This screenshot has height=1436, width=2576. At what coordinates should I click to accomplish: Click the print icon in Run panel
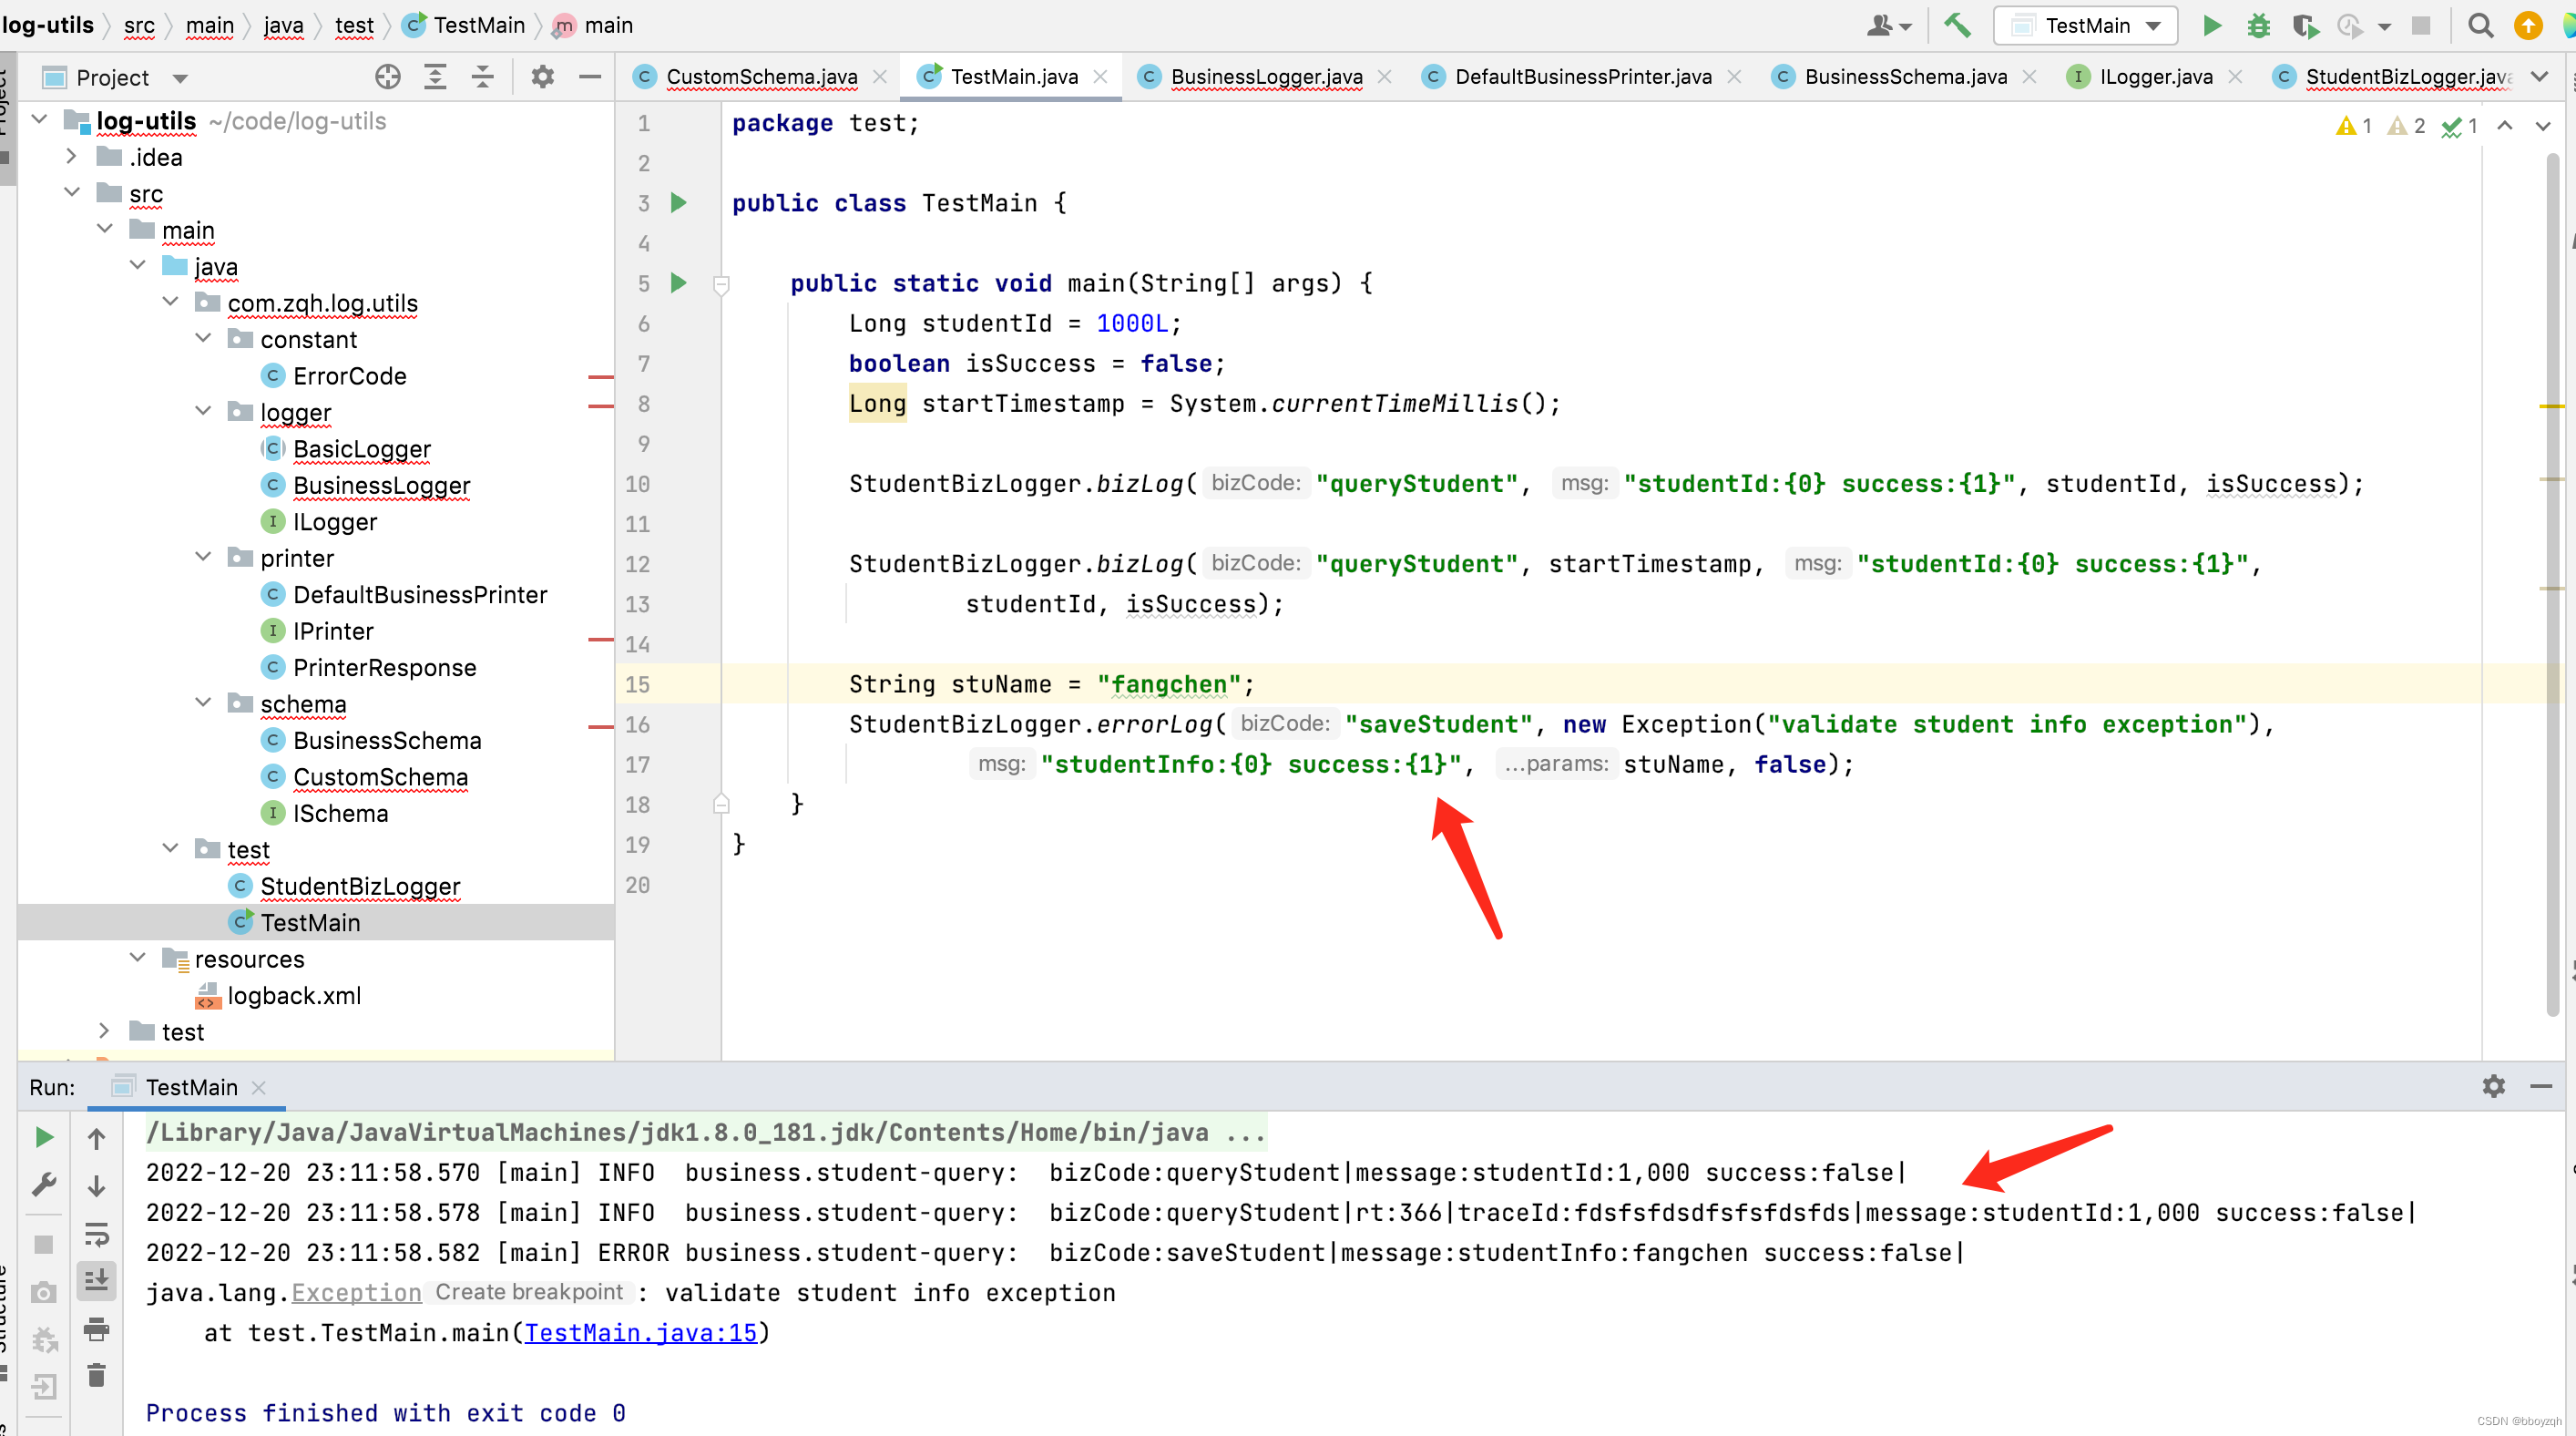(96, 1329)
